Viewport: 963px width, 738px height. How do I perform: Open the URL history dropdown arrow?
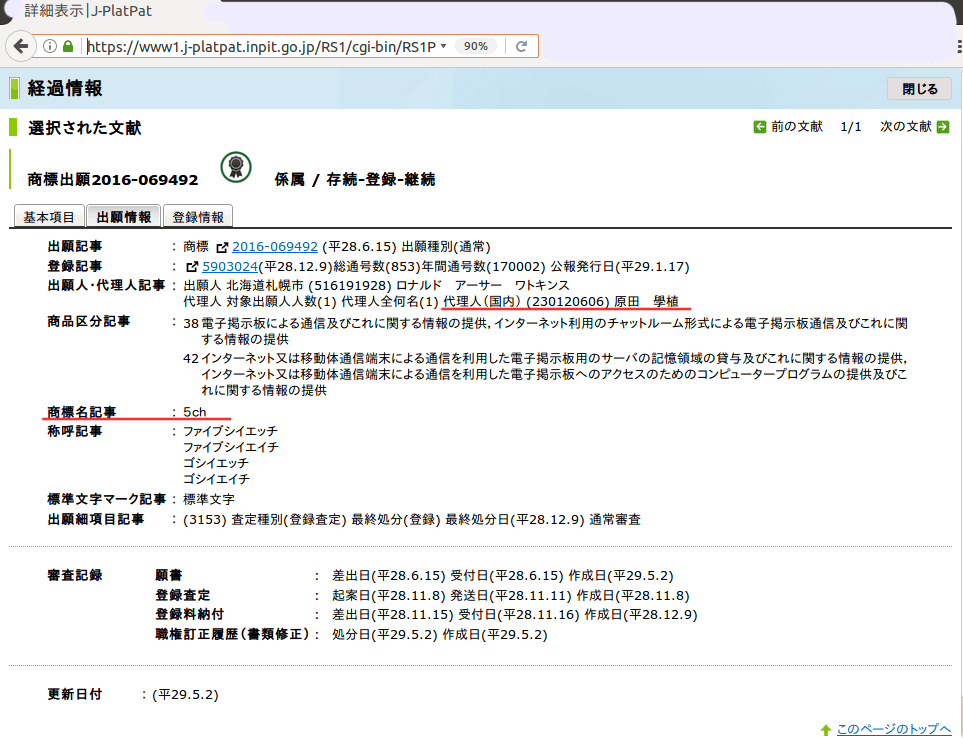443,46
